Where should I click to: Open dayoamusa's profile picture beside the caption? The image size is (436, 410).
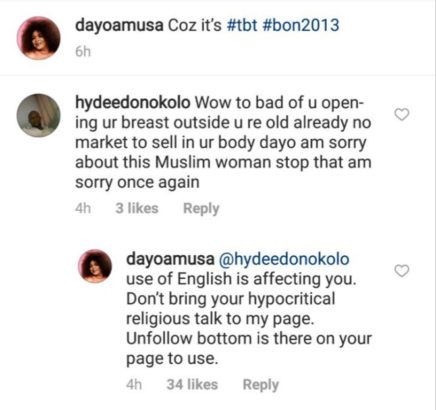[39, 38]
